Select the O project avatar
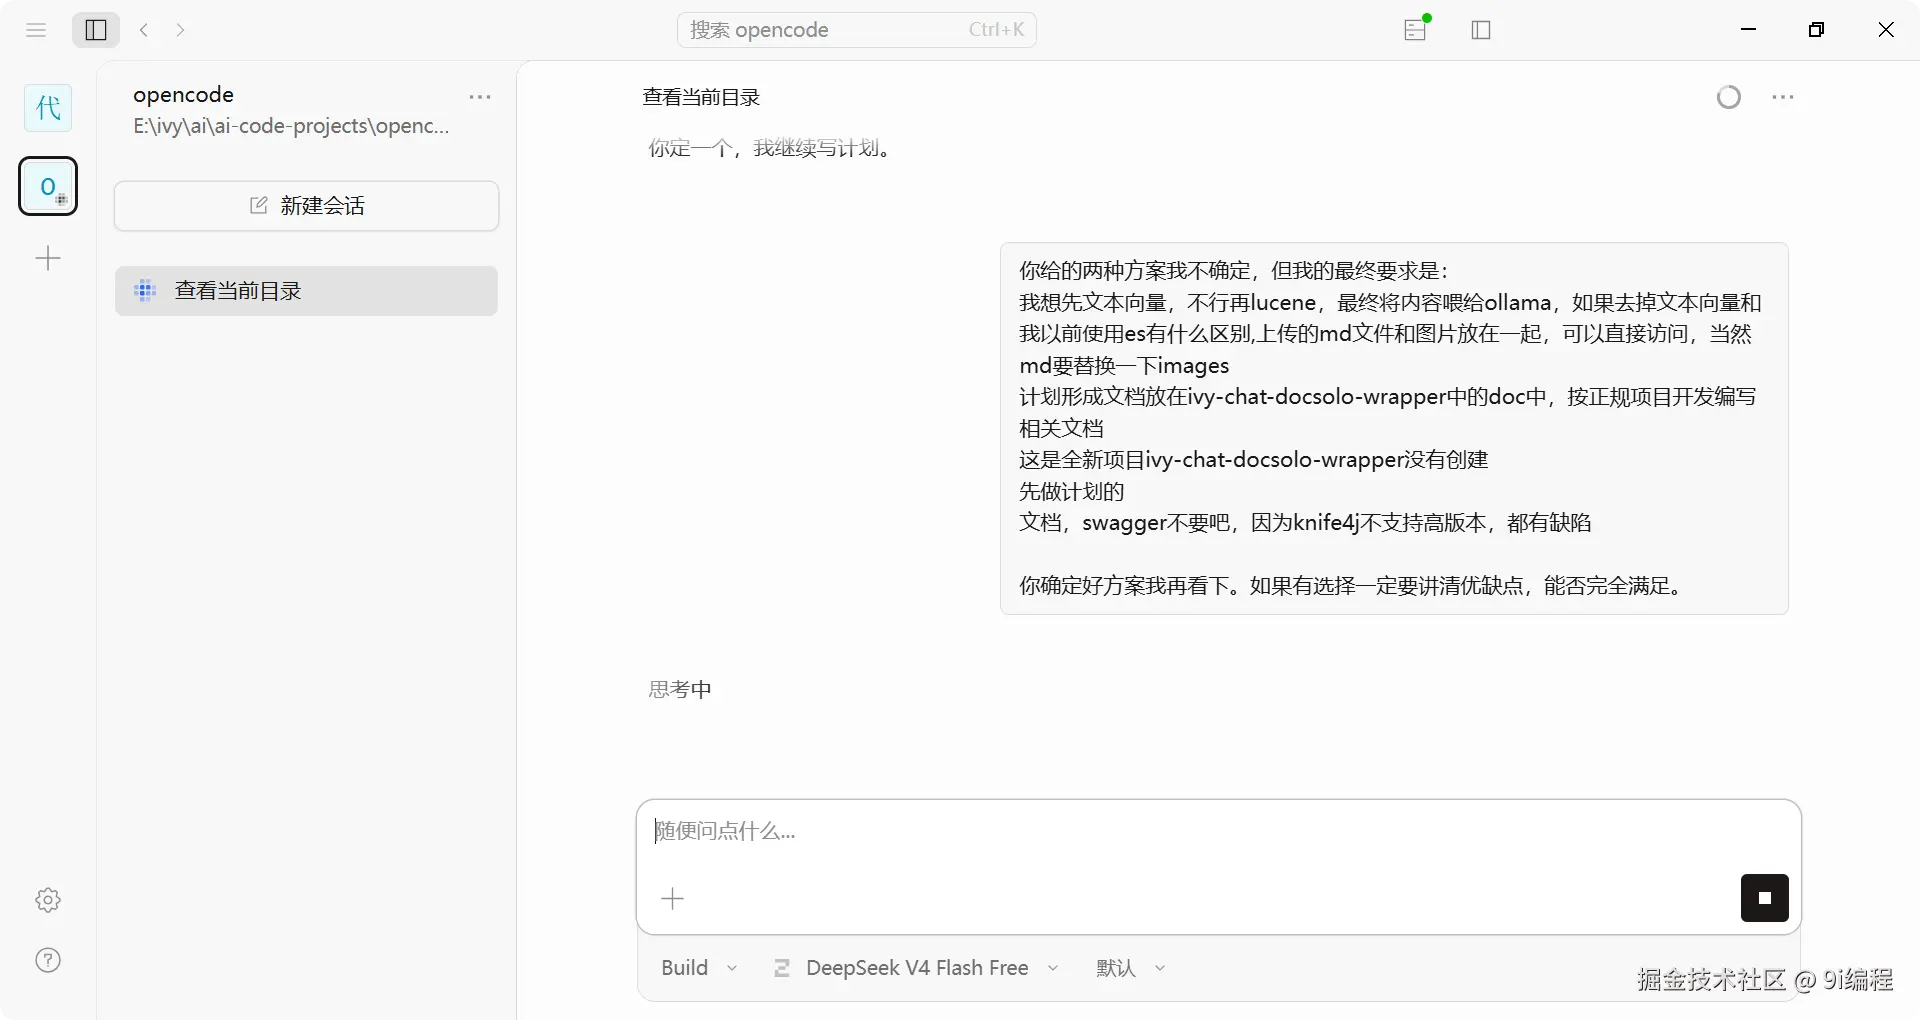This screenshot has width=1920, height=1020. (x=48, y=186)
